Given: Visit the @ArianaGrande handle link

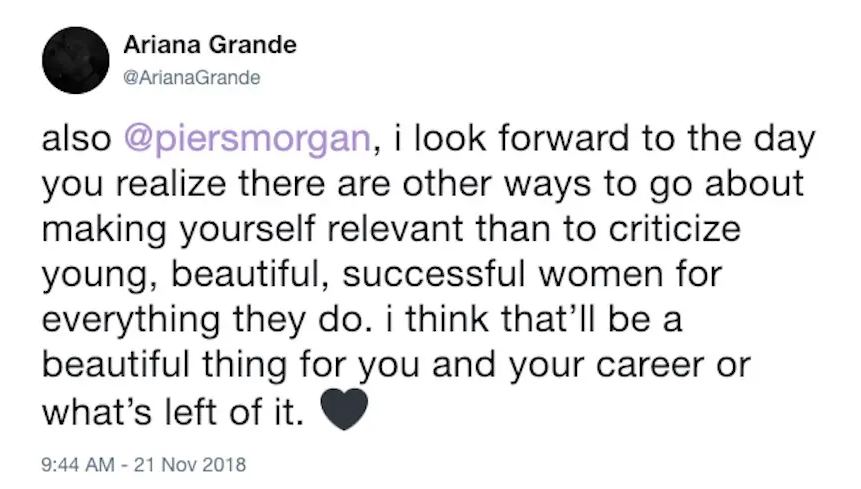Looking at the screenshot, I should [x=192, y=77].
